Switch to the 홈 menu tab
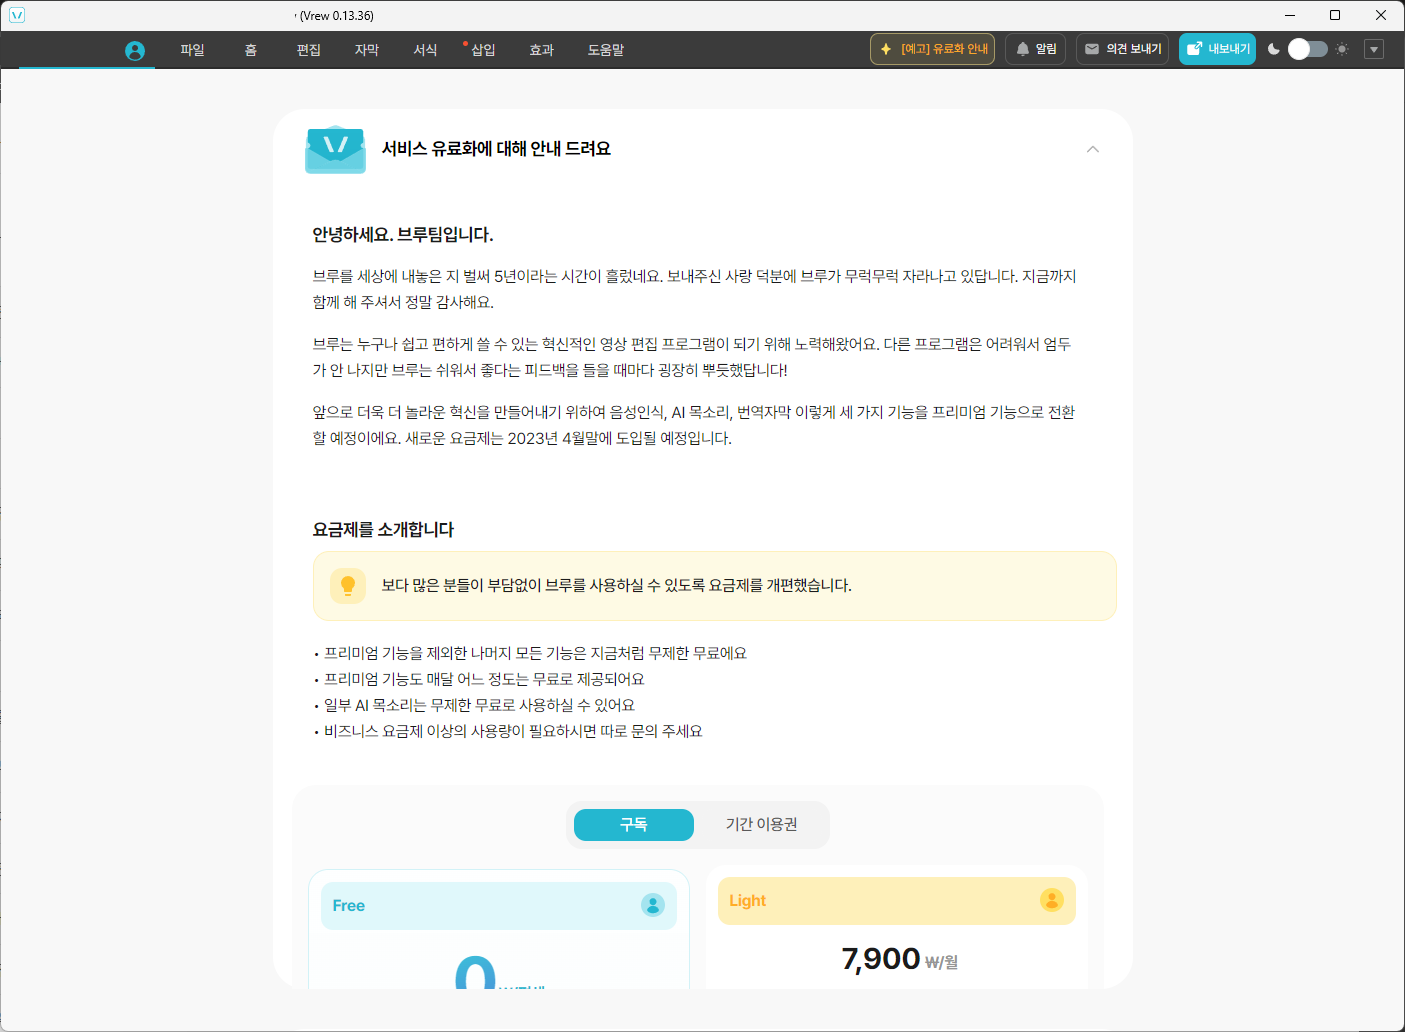Screen dimensions: 1405x1032 click(250, 50)
